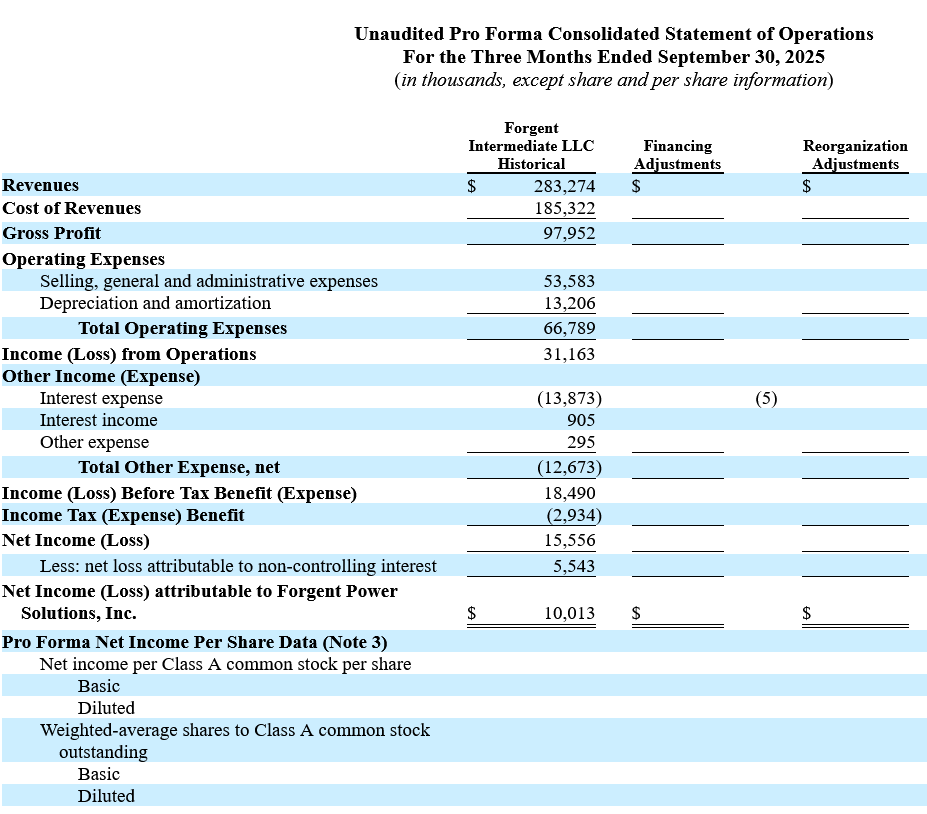Select the Other expense row label
This screenshot has height=814, width=927.
(94, 442)
